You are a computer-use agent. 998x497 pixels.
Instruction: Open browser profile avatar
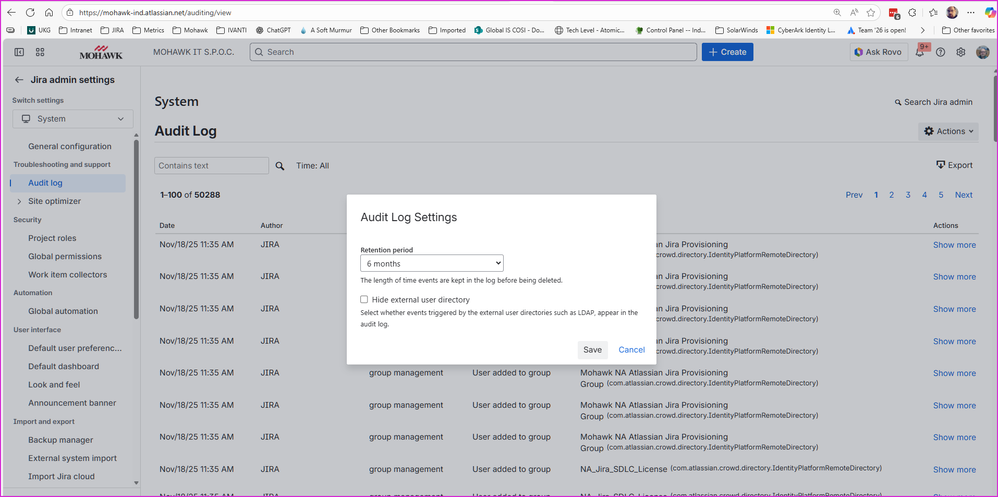(x=952, y=12)
